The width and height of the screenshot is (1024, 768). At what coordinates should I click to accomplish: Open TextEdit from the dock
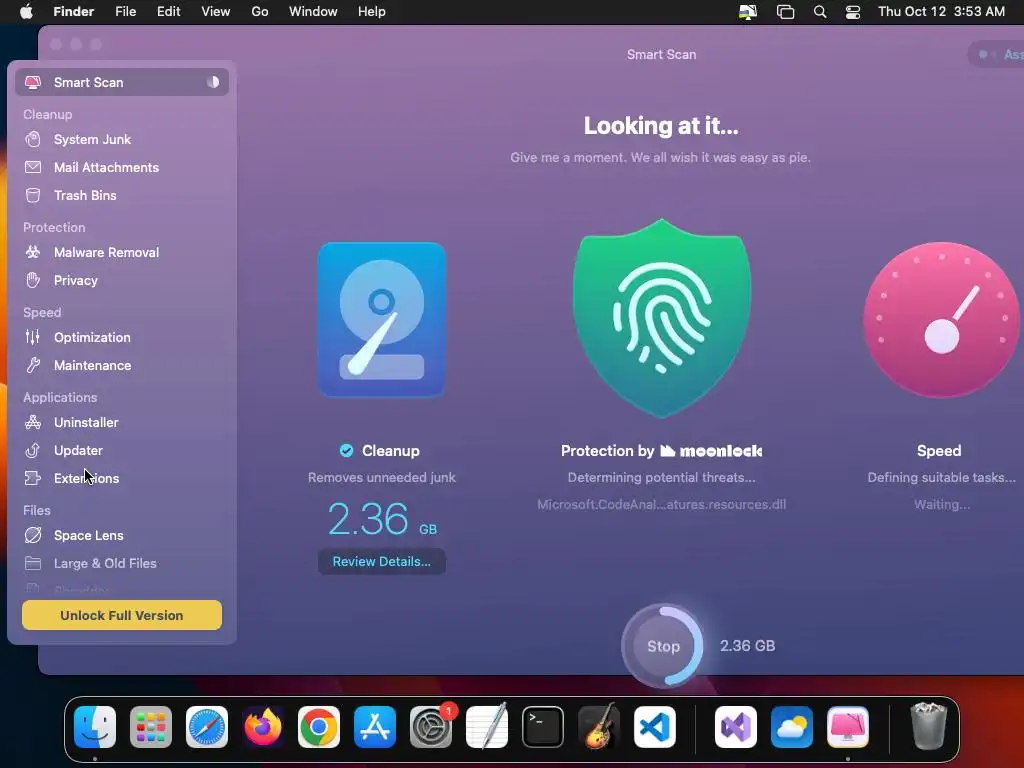487,727
